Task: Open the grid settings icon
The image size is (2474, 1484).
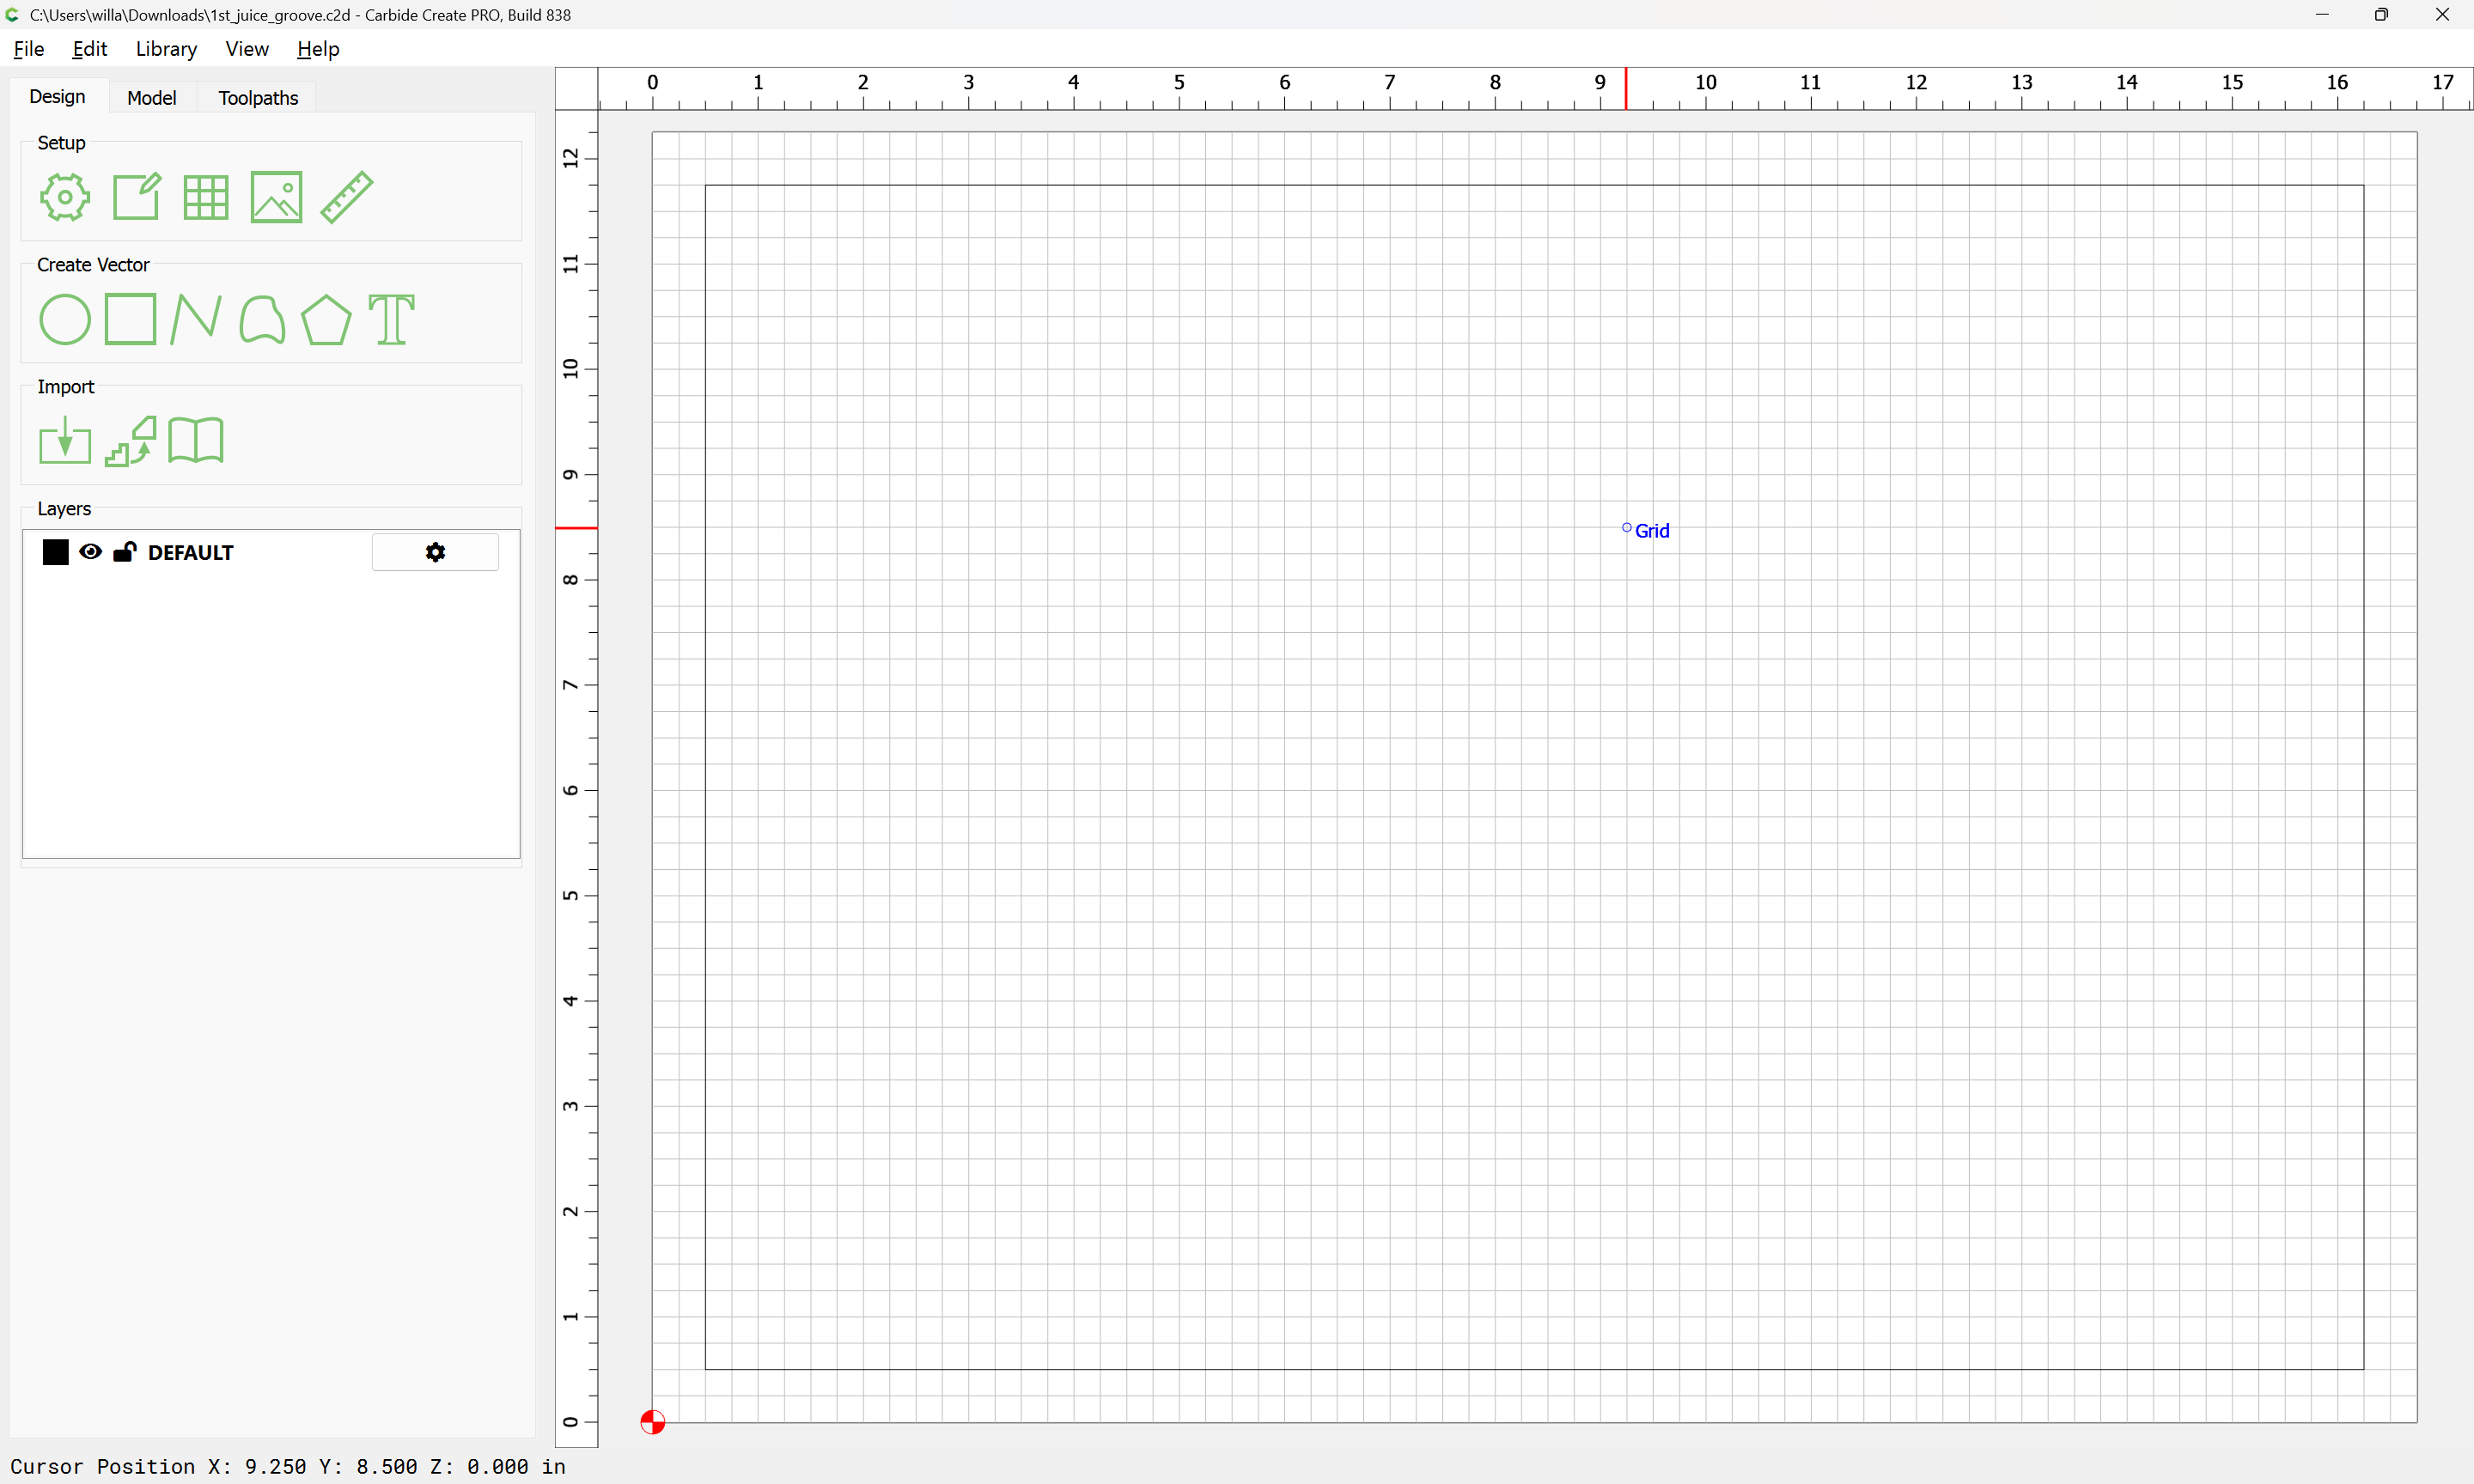Action: pyautogui.click(x=206, y=197)
